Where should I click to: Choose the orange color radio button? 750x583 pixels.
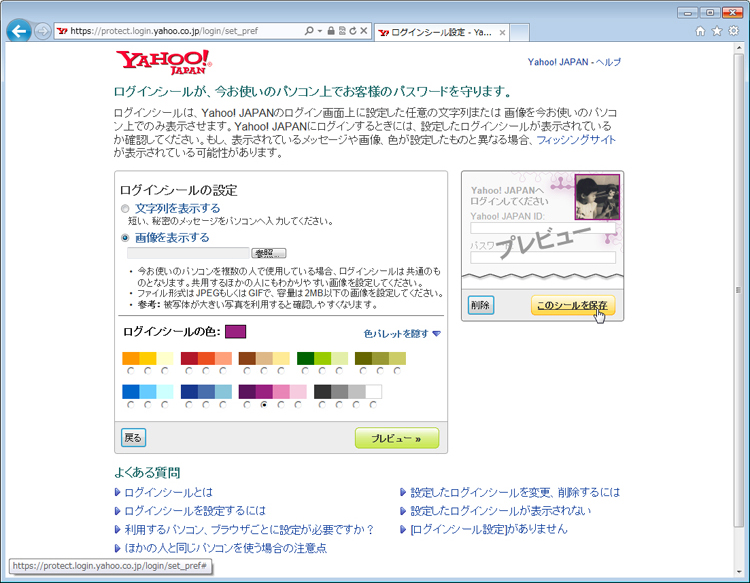click(x=131, y=371)
